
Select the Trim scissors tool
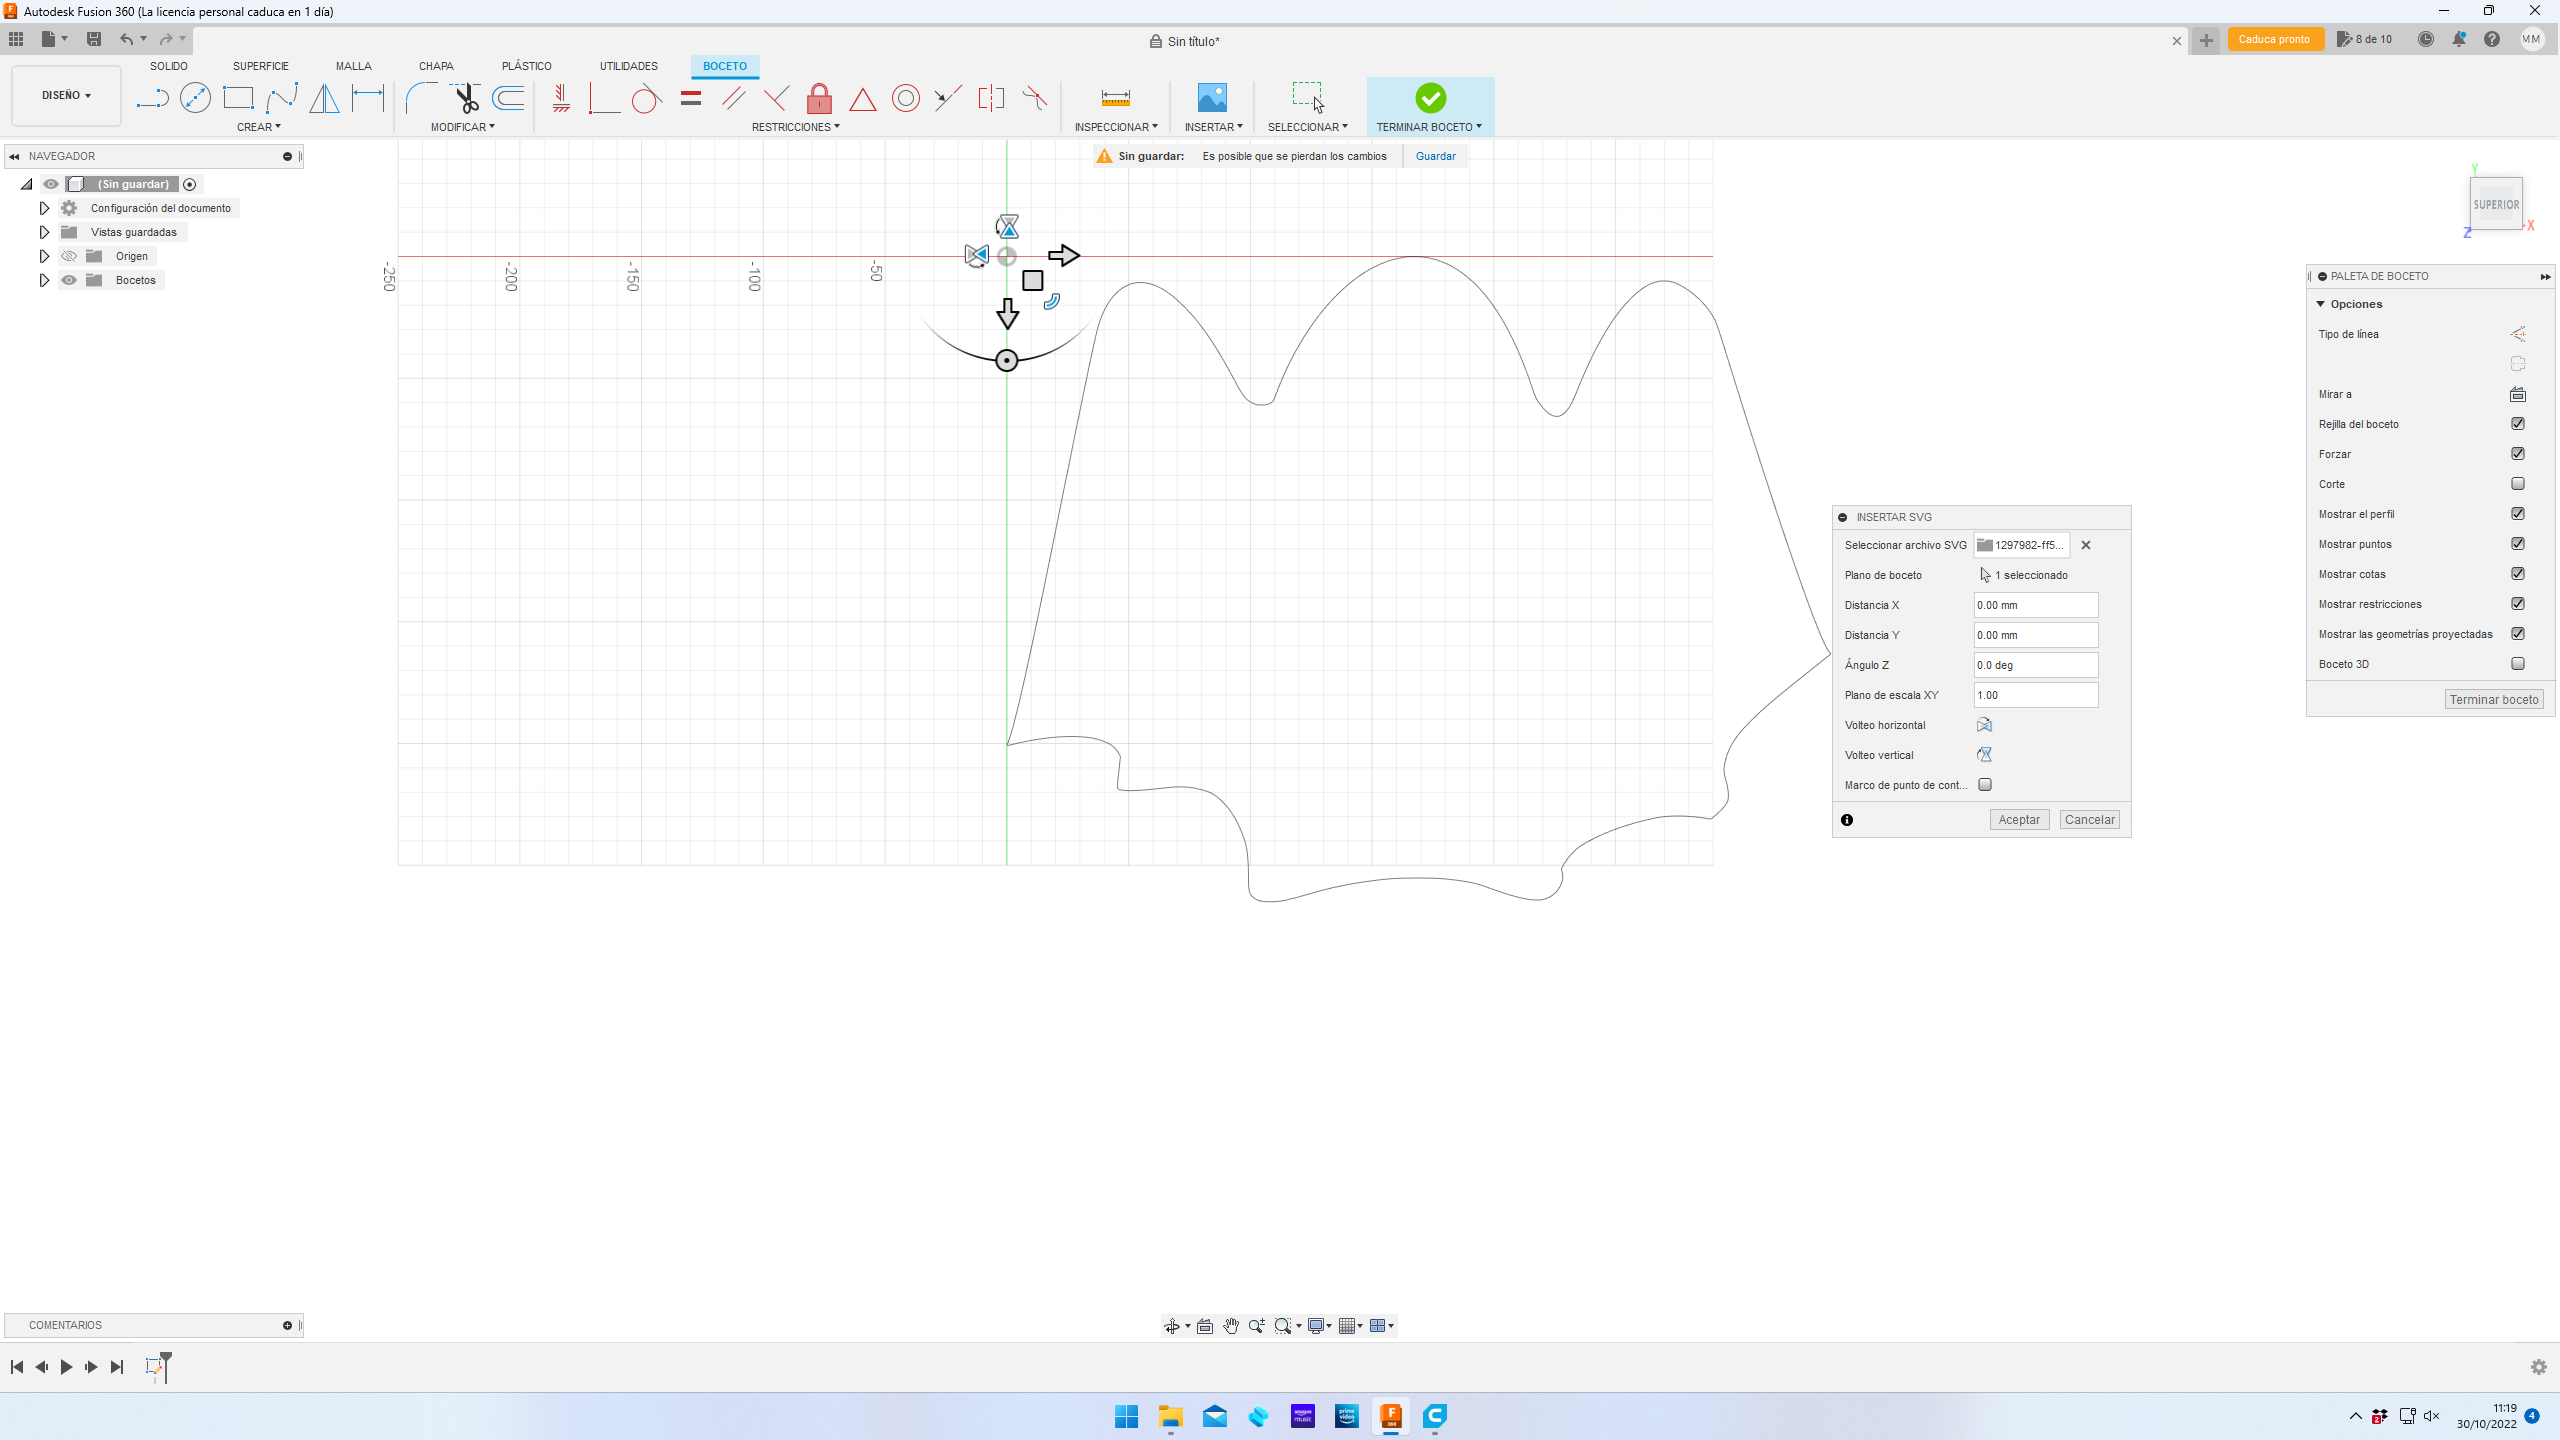coord(466,98)
